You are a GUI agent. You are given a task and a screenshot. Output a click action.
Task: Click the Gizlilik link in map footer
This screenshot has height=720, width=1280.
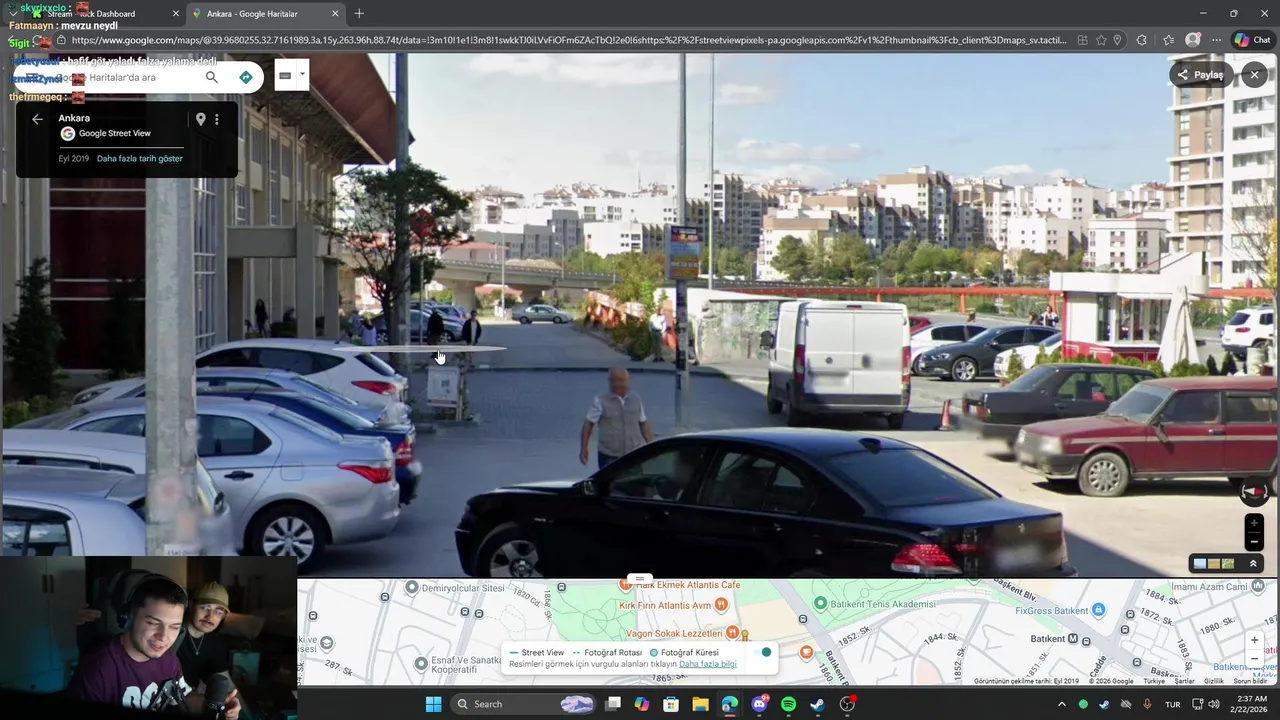coord(1213,681)
